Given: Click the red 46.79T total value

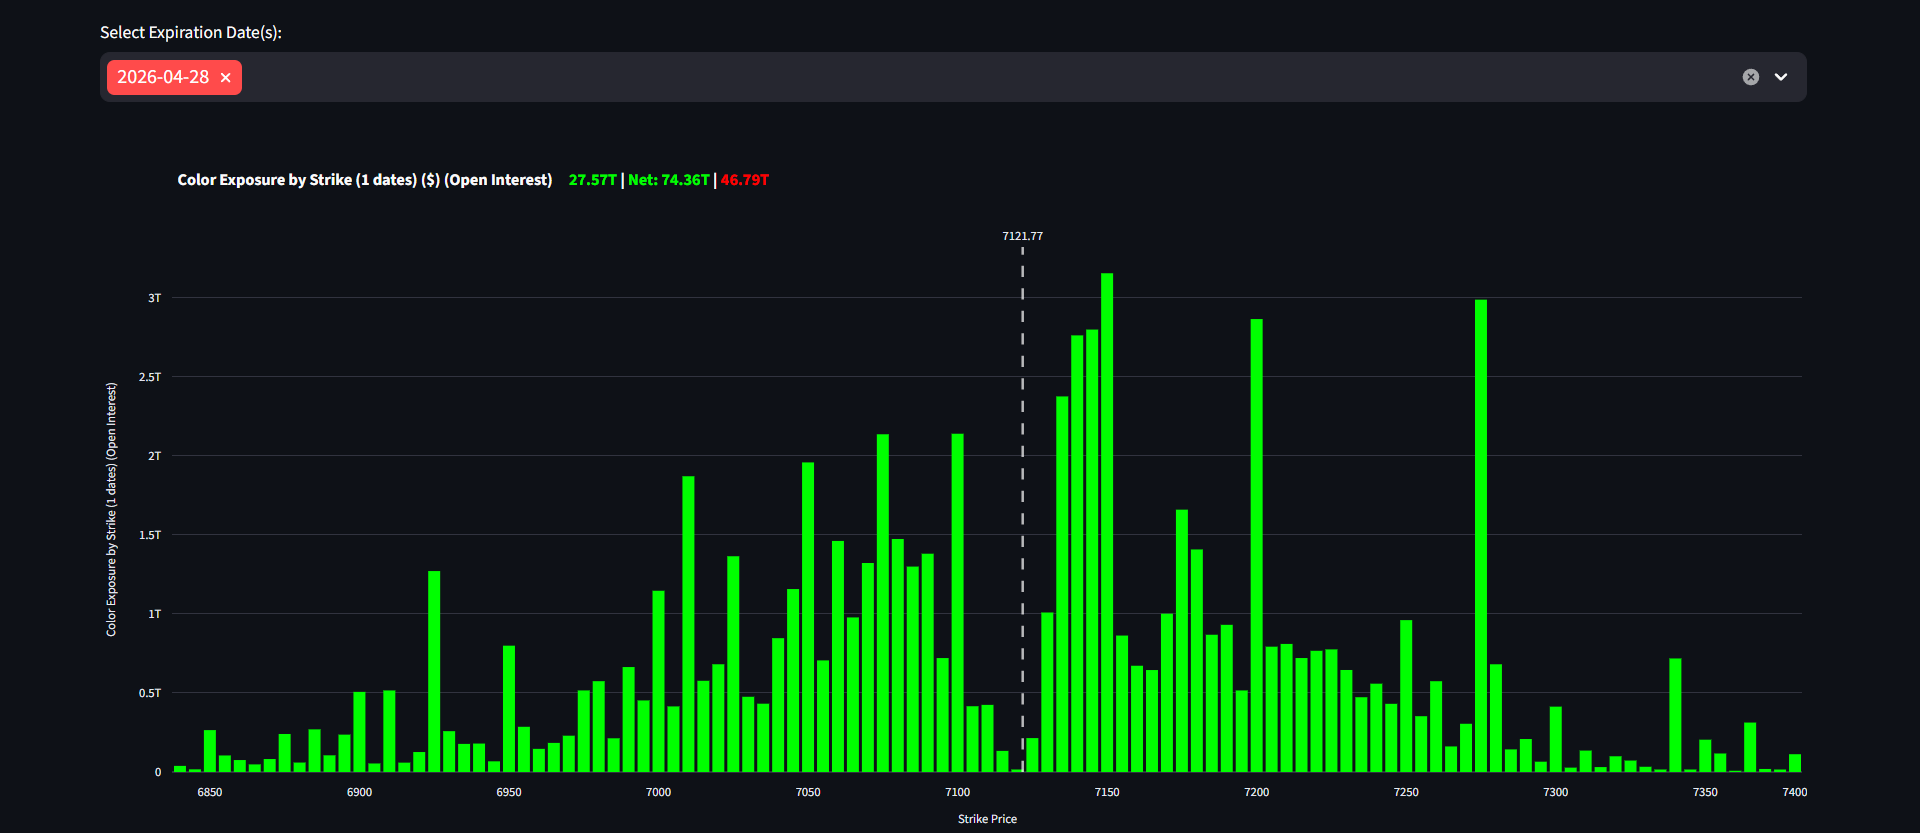Looking at the screenshot, I should (745, 180).
